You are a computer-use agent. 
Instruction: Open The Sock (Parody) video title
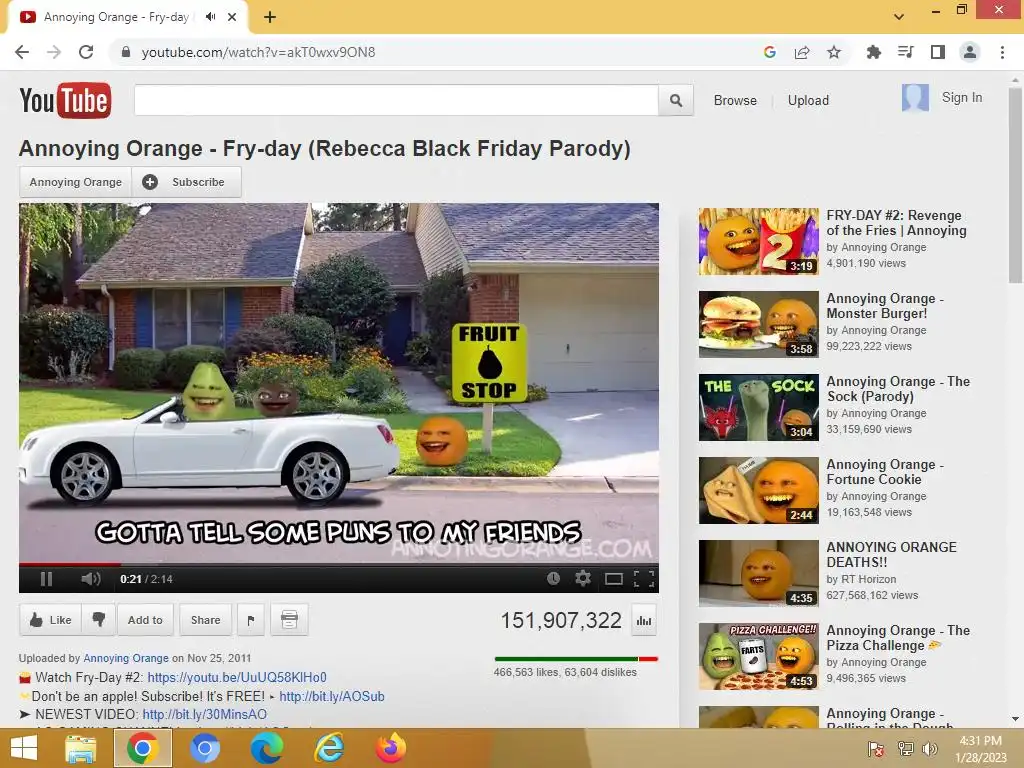pos(898,389)
